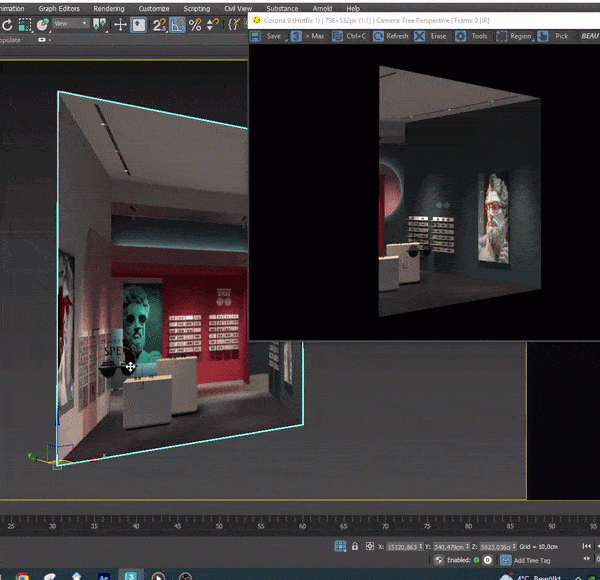600x580 pixels.
Task: Click Save in Corona frame buffer
Action: click(x=267, y=36)
